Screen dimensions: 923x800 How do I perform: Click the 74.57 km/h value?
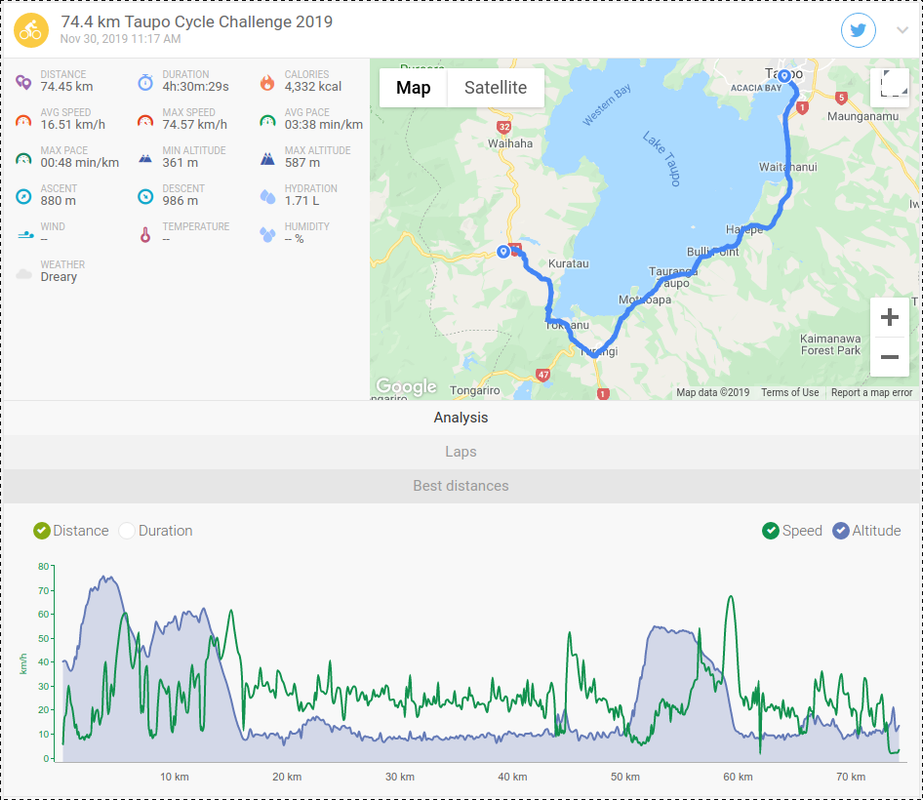click(194, 125)
